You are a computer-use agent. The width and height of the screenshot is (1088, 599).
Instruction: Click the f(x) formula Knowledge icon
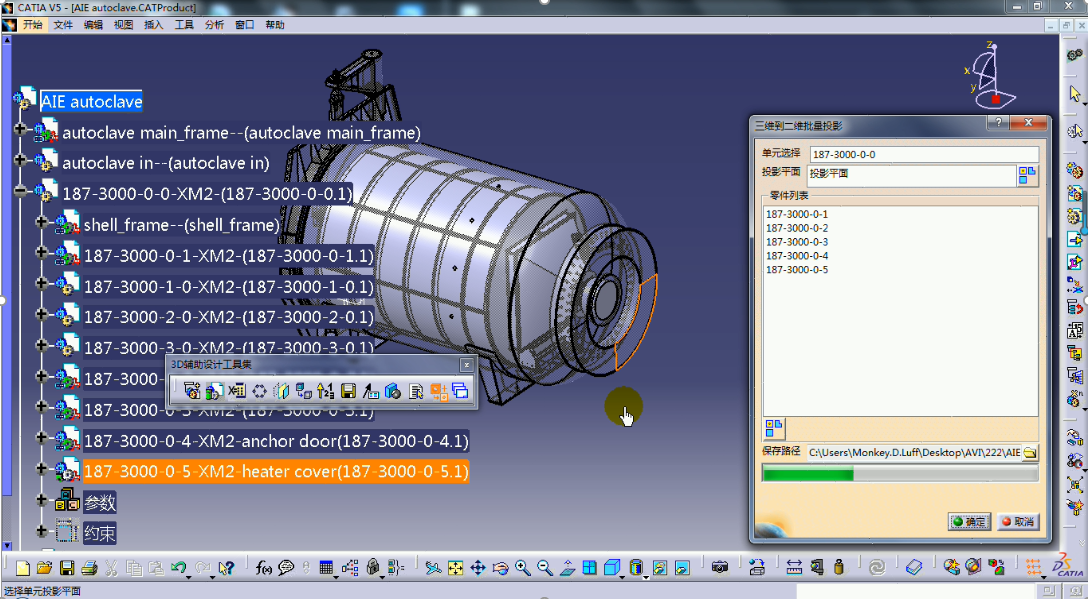point(264,567)
